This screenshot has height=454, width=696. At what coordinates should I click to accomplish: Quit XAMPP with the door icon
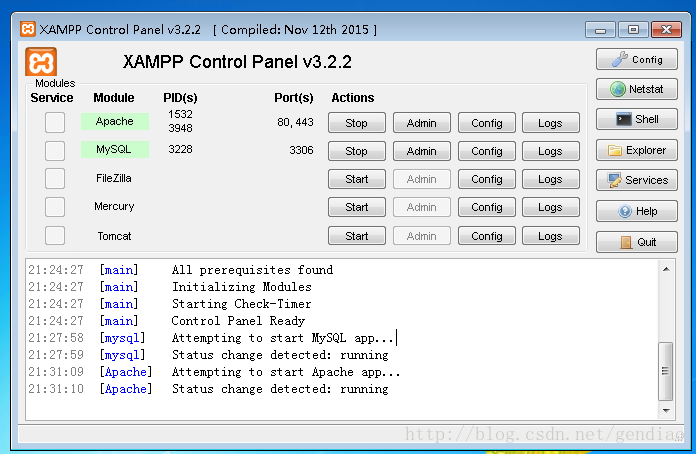point(637,242)
